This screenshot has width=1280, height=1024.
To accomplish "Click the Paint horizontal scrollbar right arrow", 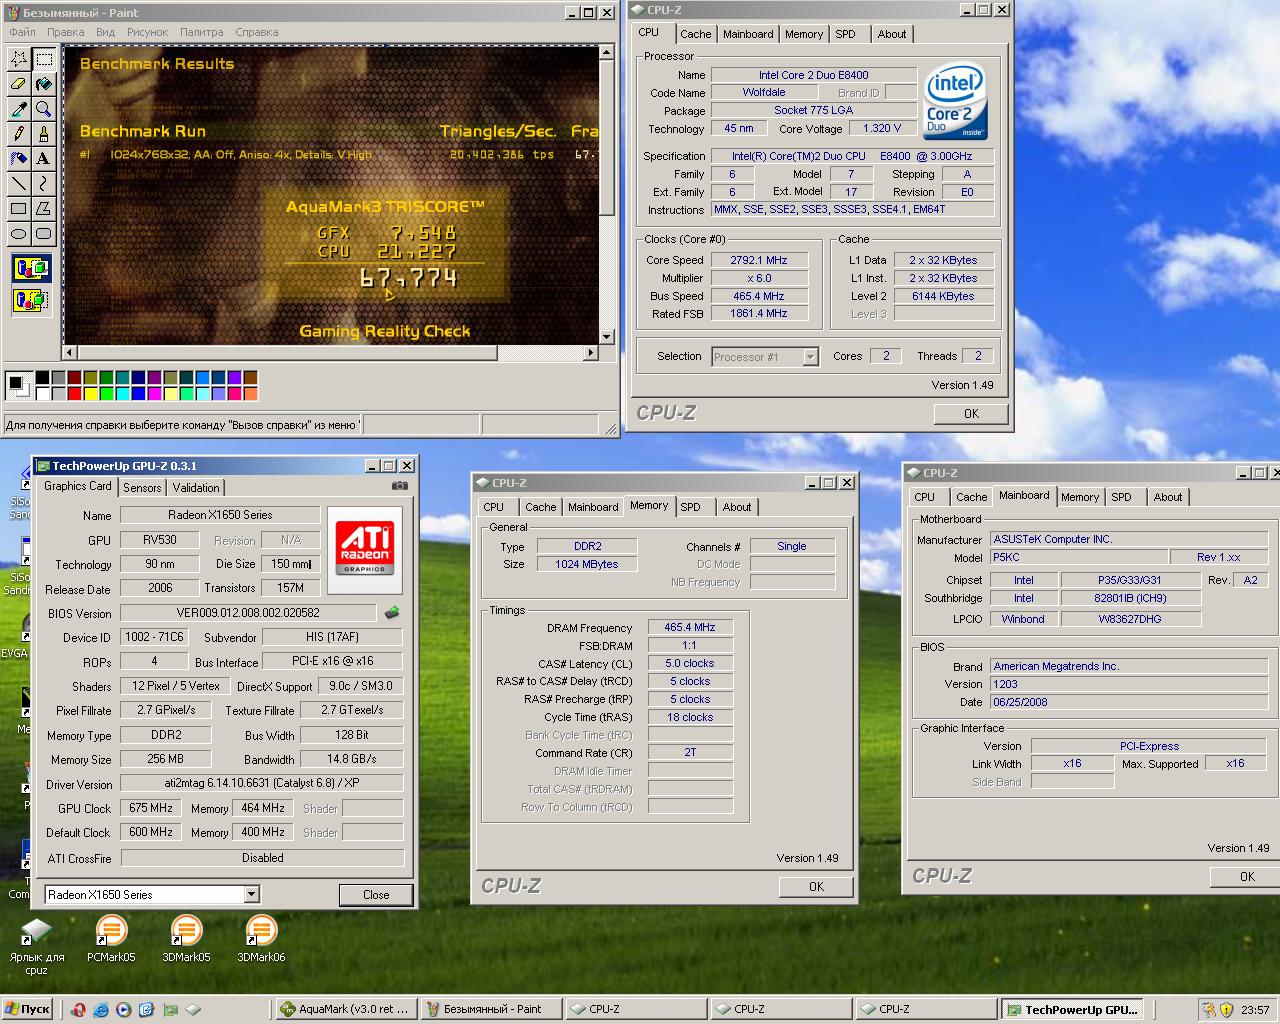I will point(590,352).
